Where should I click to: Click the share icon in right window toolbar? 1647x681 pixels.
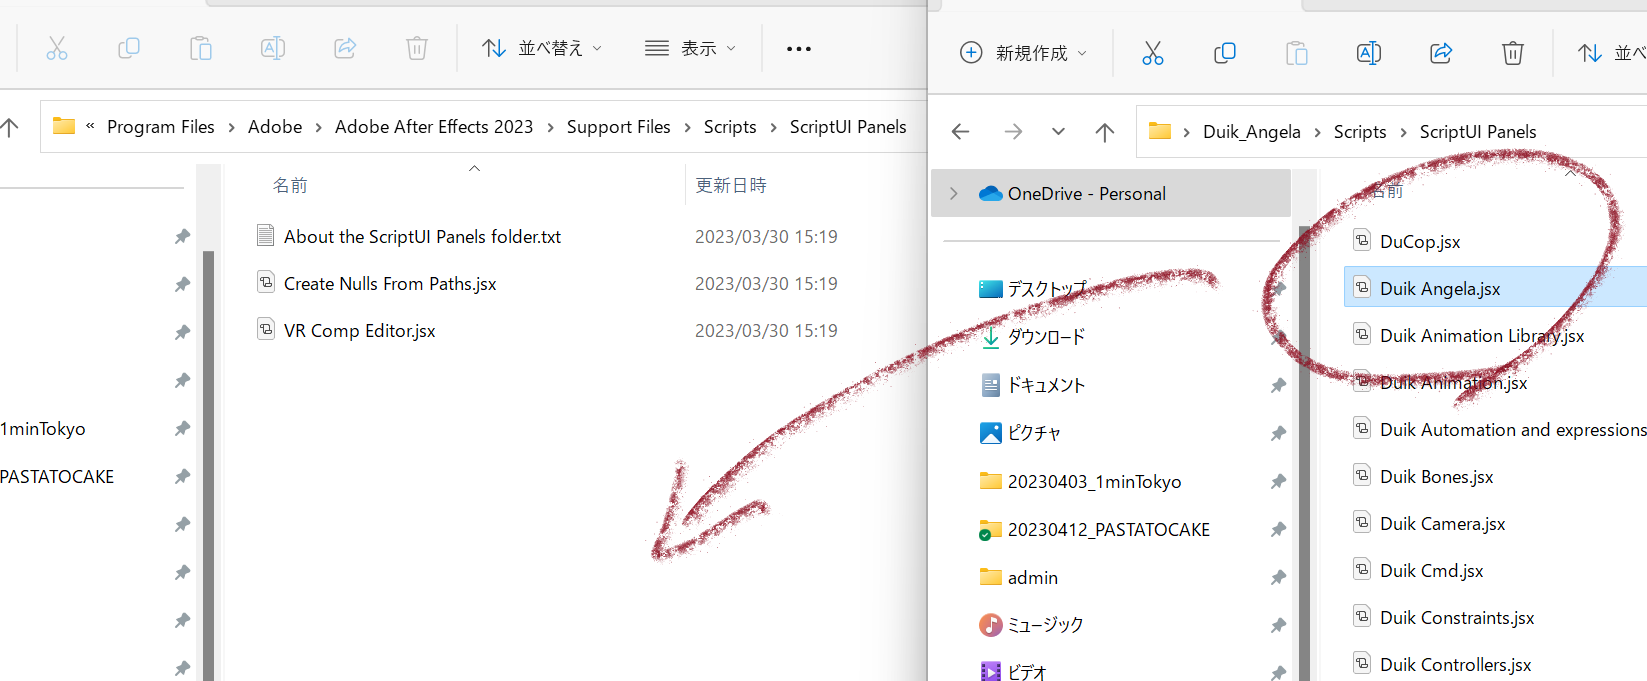pos(1440,53)
